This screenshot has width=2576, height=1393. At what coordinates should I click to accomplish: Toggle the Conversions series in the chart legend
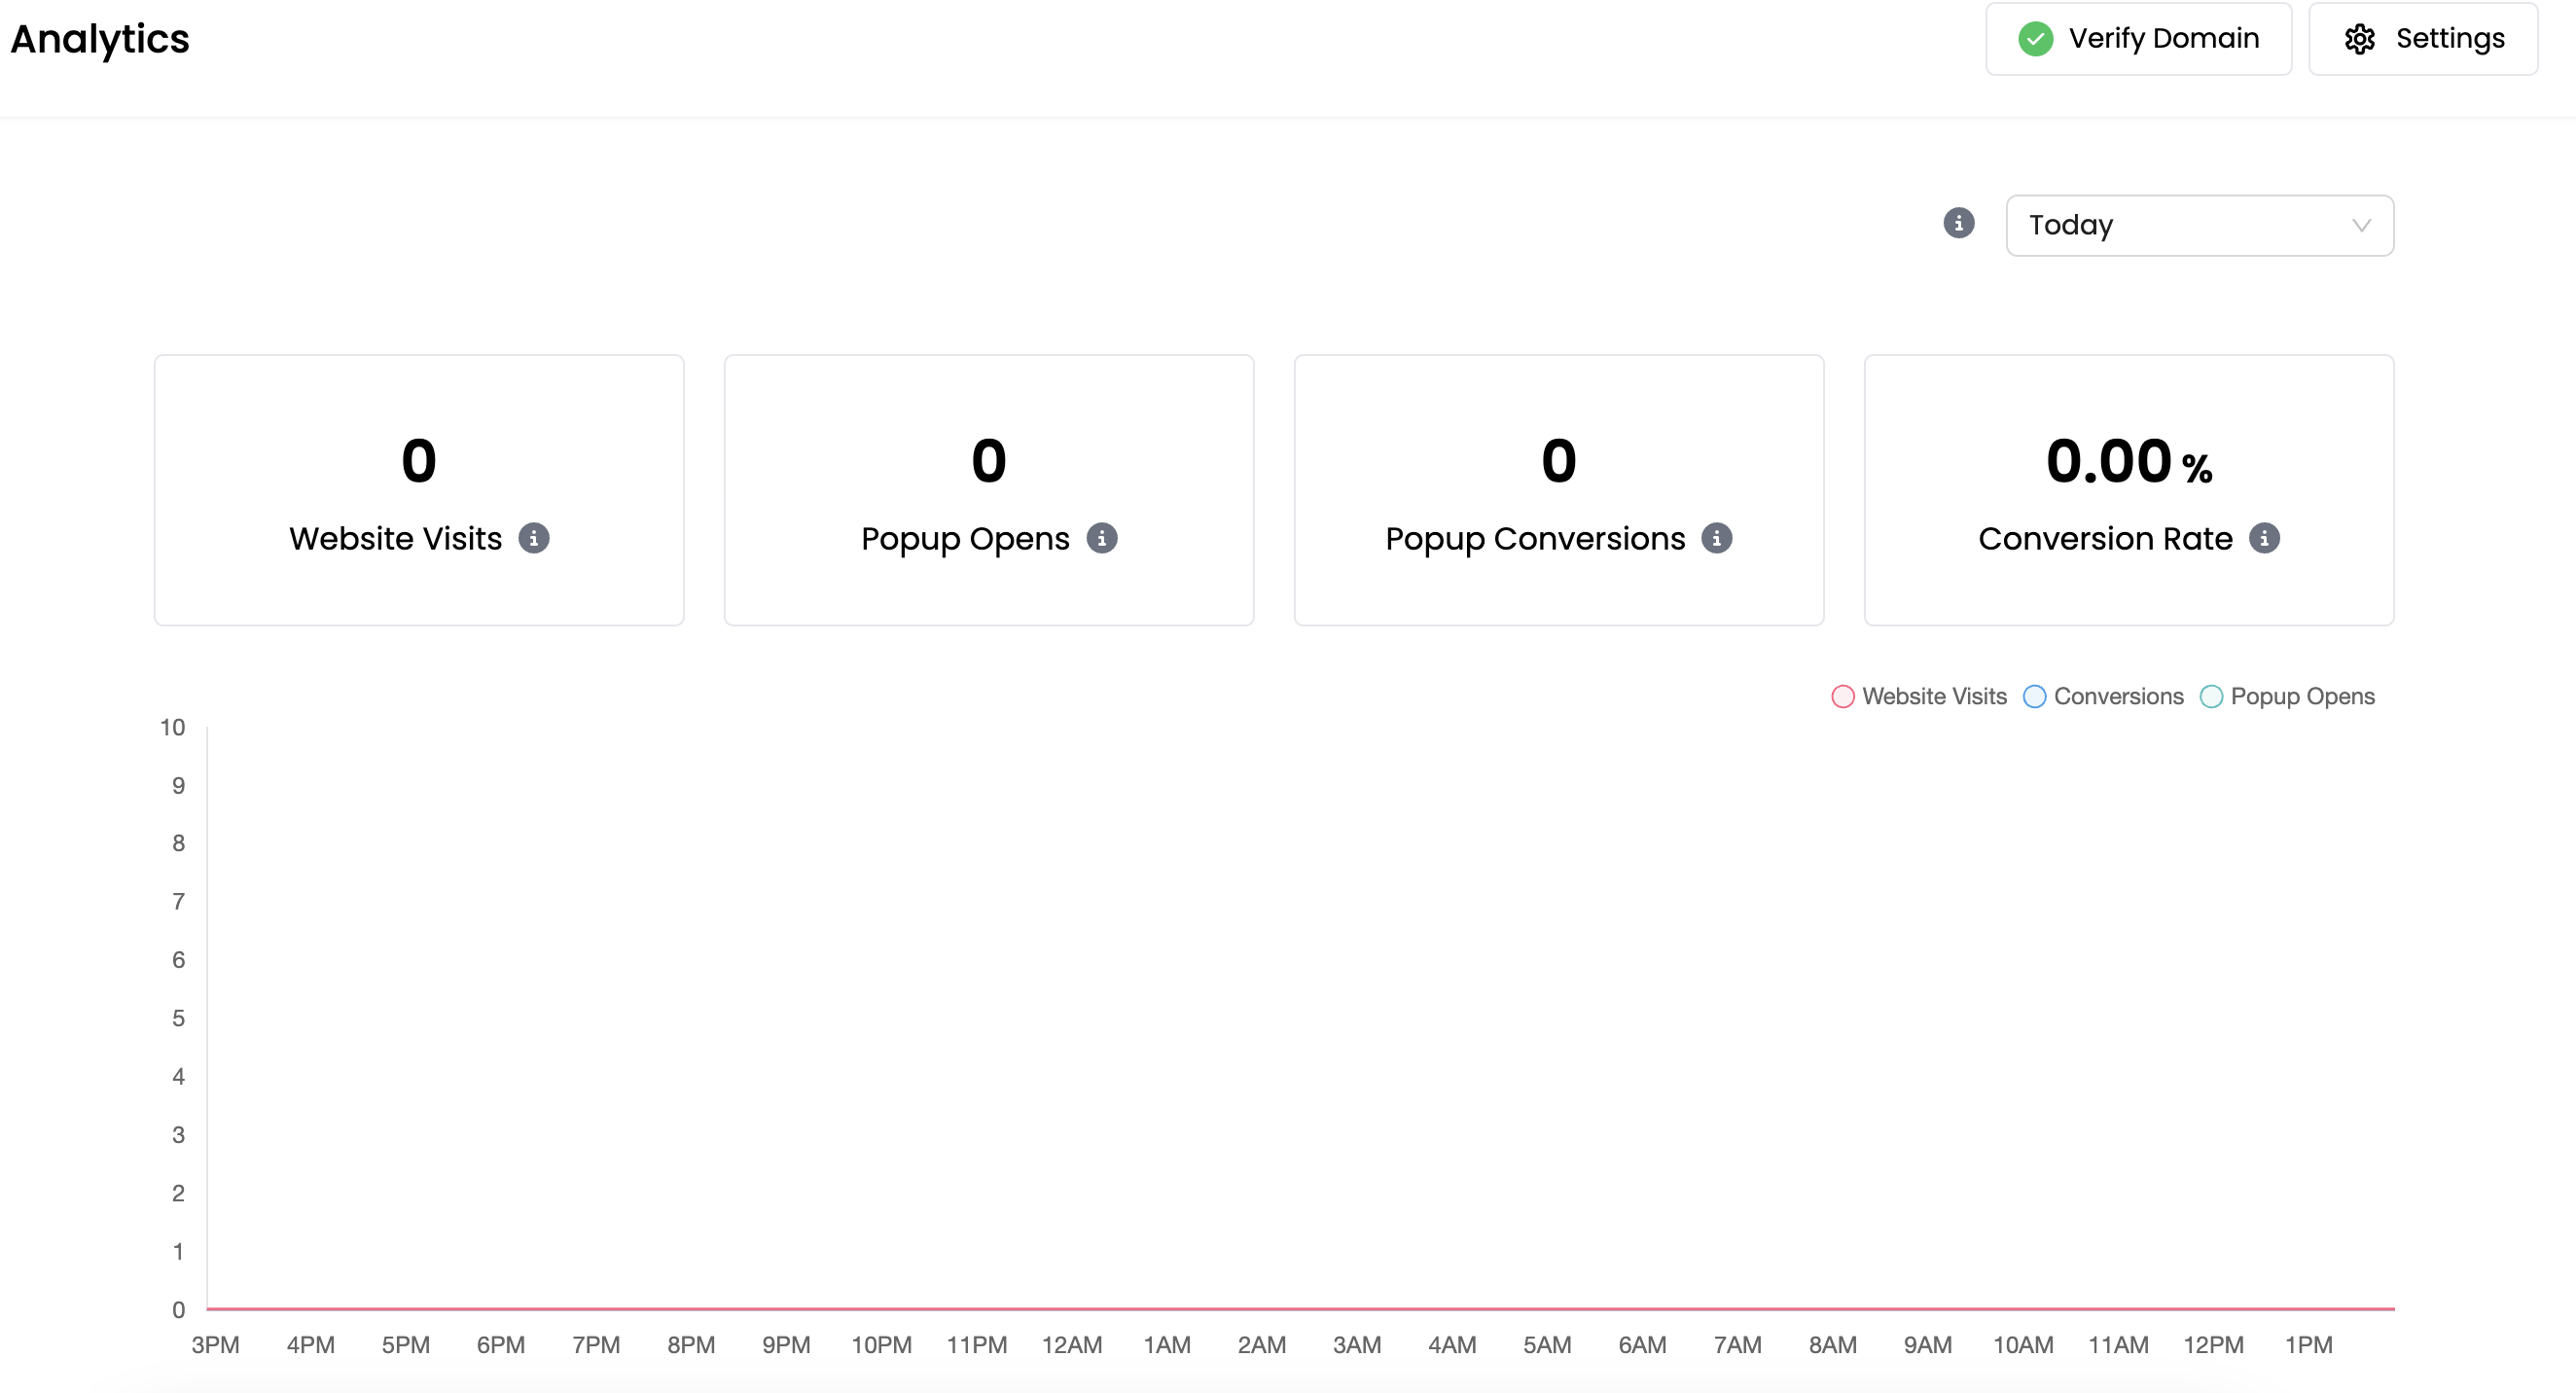pos(2103,696)
